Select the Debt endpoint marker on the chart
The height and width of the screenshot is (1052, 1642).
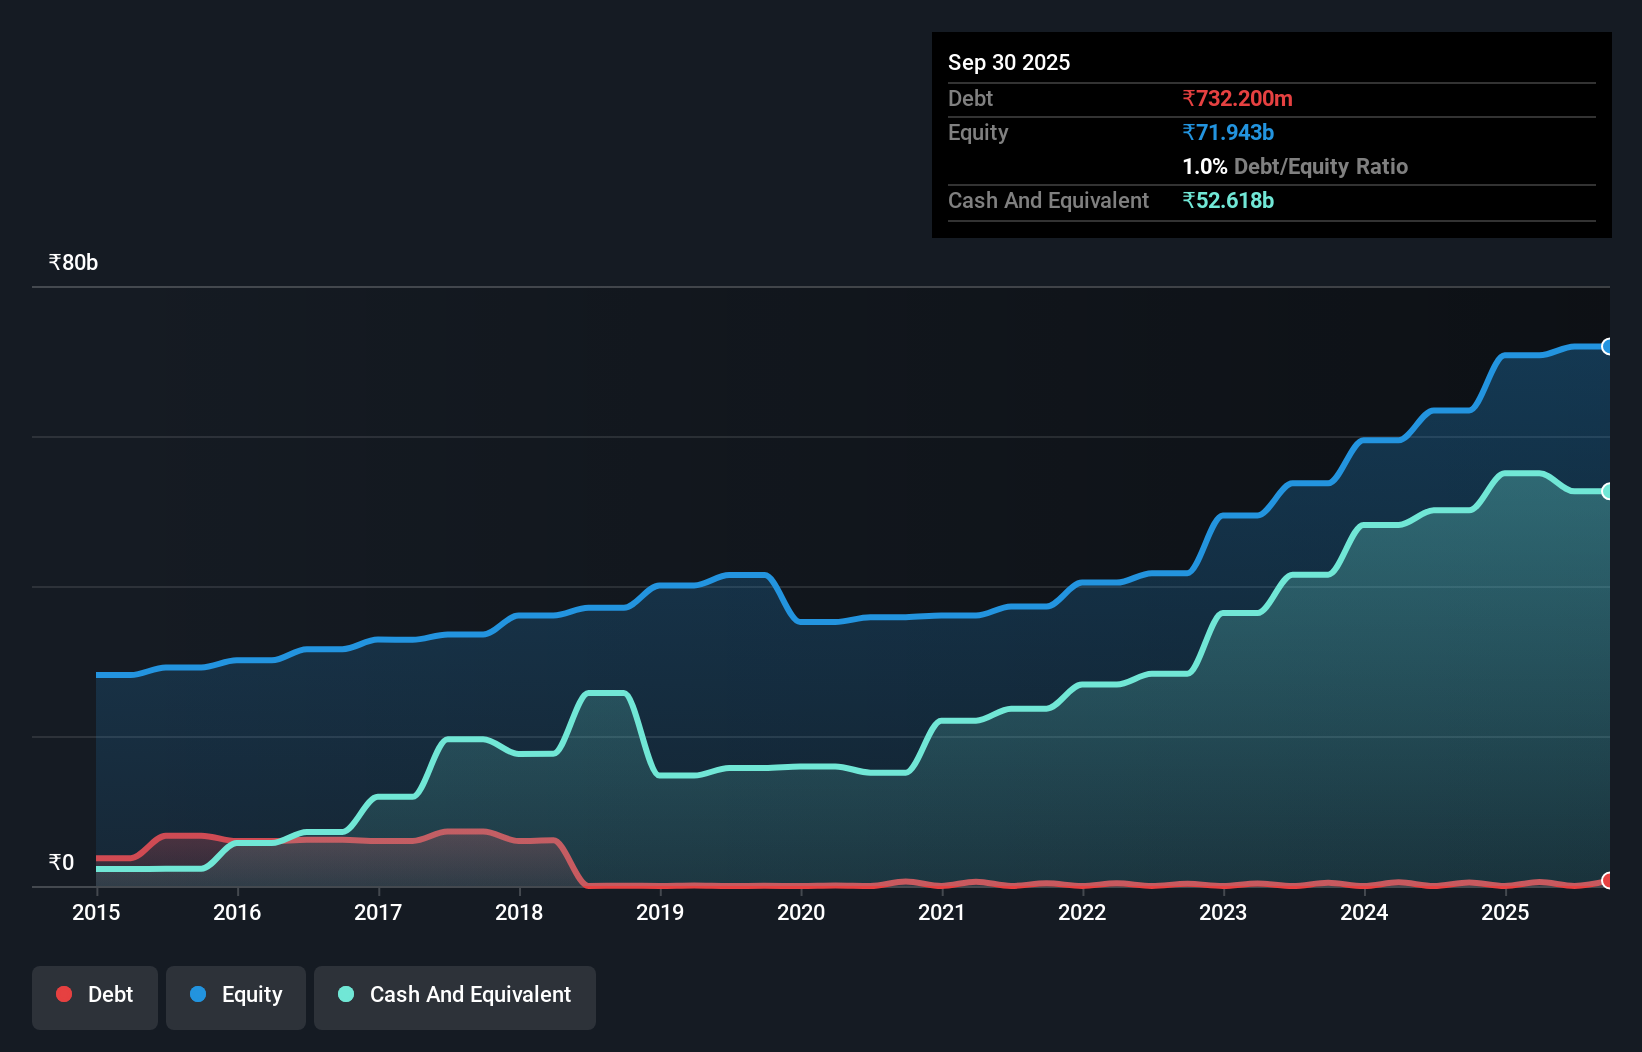pyautogui.click(x=1608, y=881)
